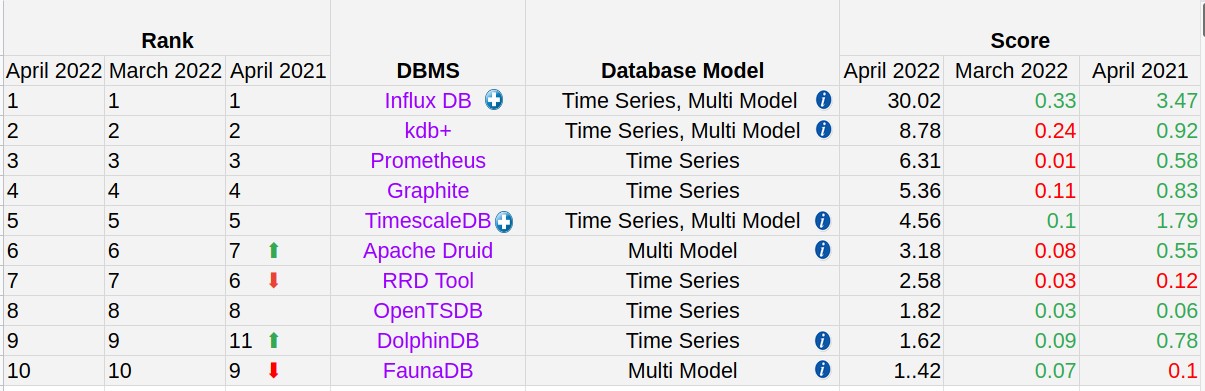The height and width of the screenshot is (391, 1205).
Task: Click red down arrow in FaunaDB row
Action: click(273, 370)
